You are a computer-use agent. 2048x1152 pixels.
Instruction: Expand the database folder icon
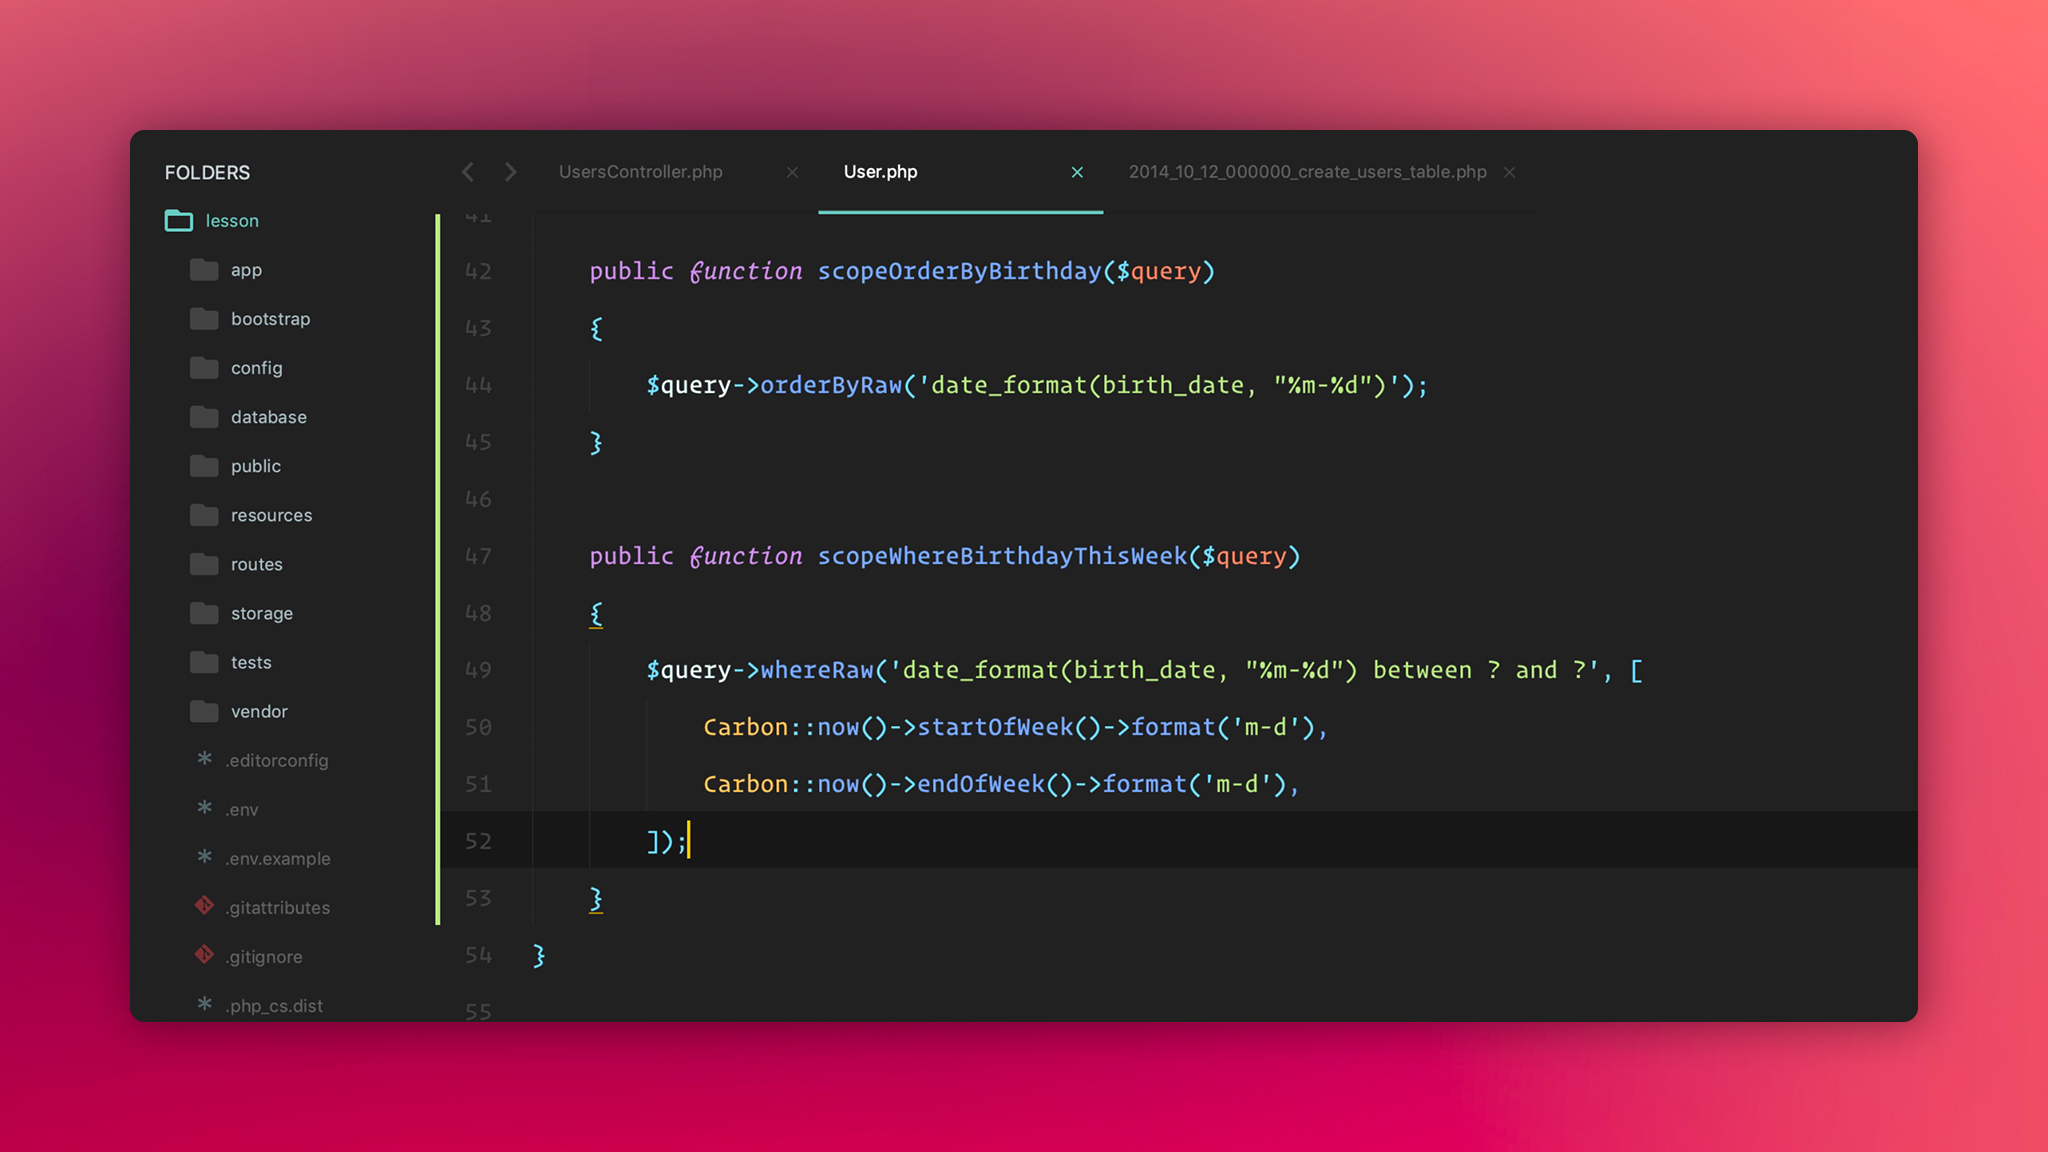pyautogui.click(x=204, y=416)
